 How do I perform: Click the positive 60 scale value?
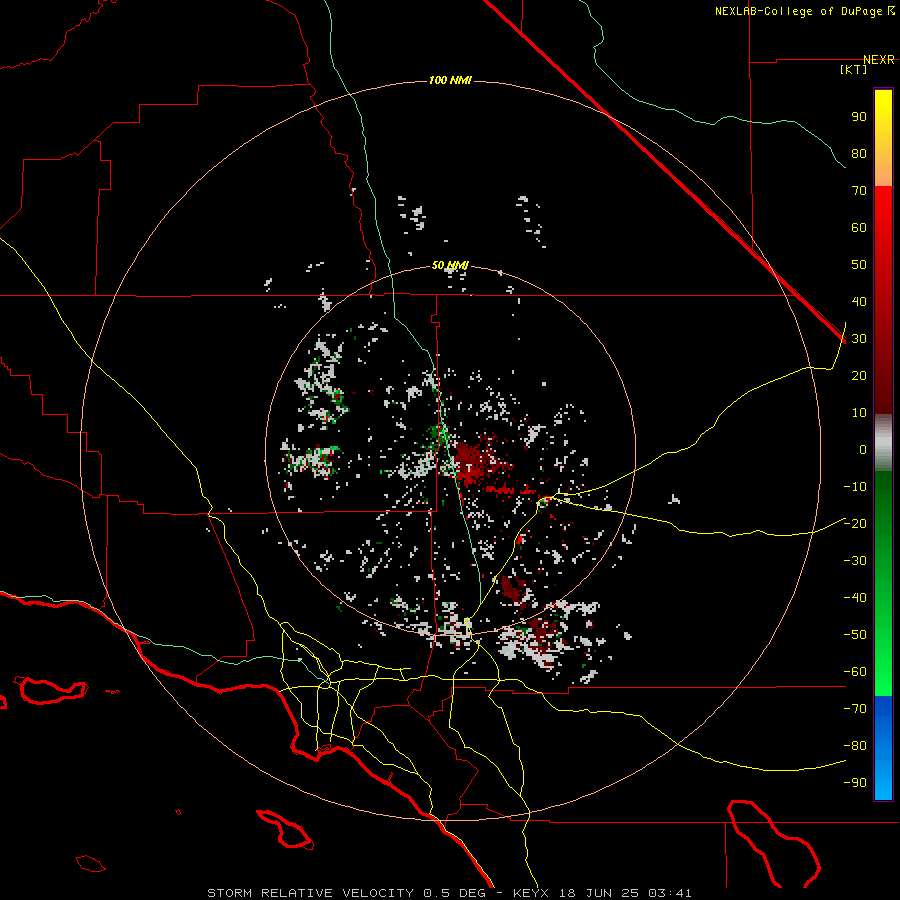click(859, 228)
